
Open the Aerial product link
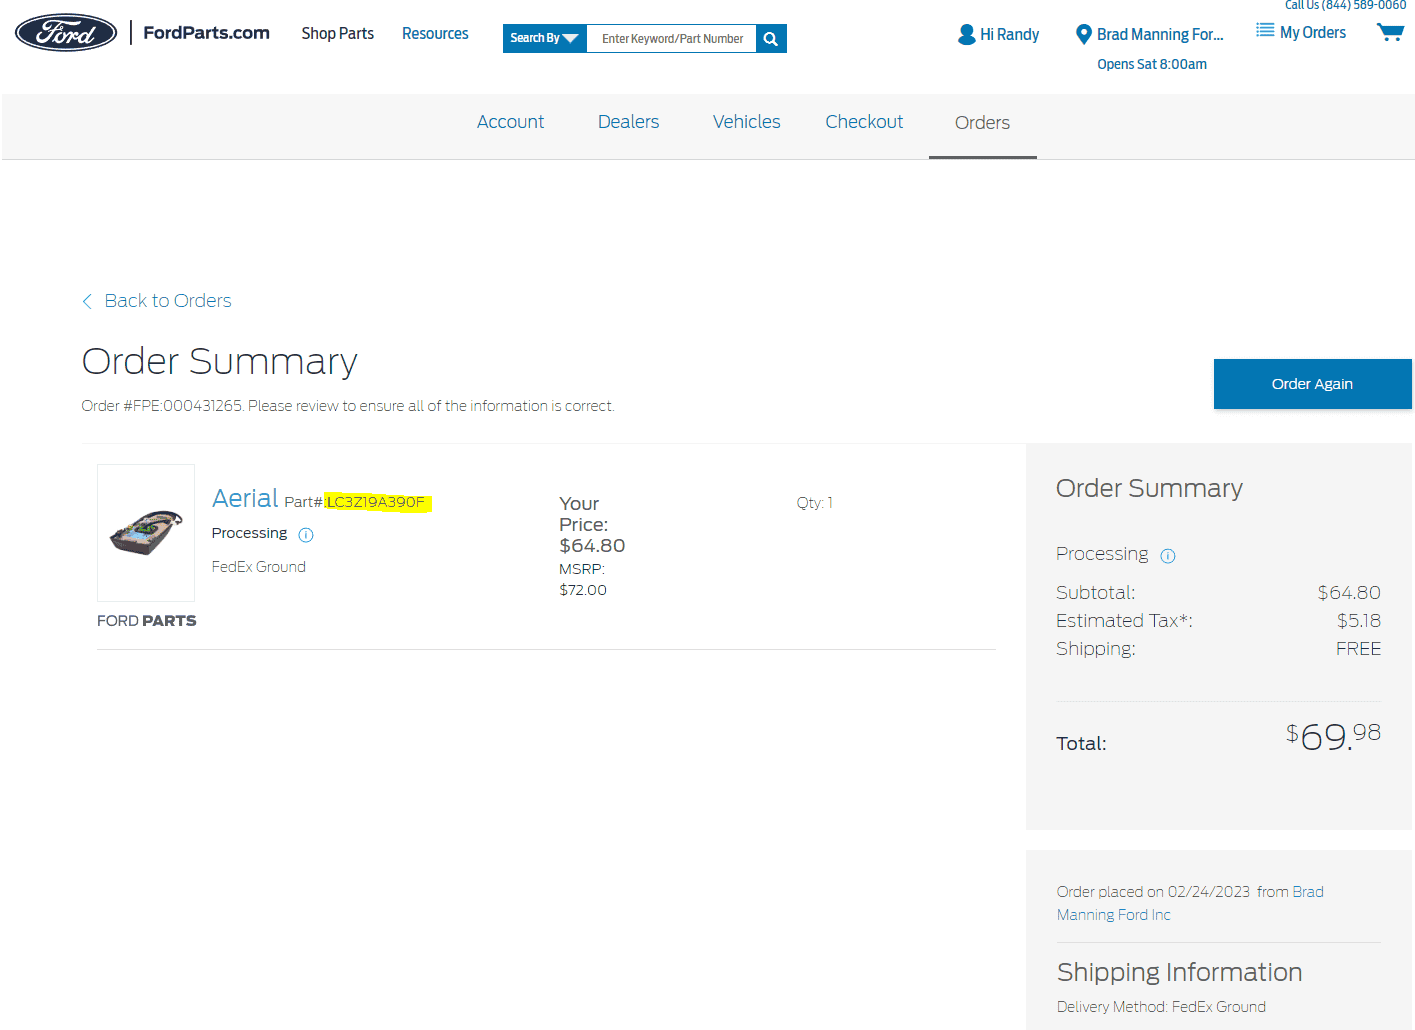[245, 498]
